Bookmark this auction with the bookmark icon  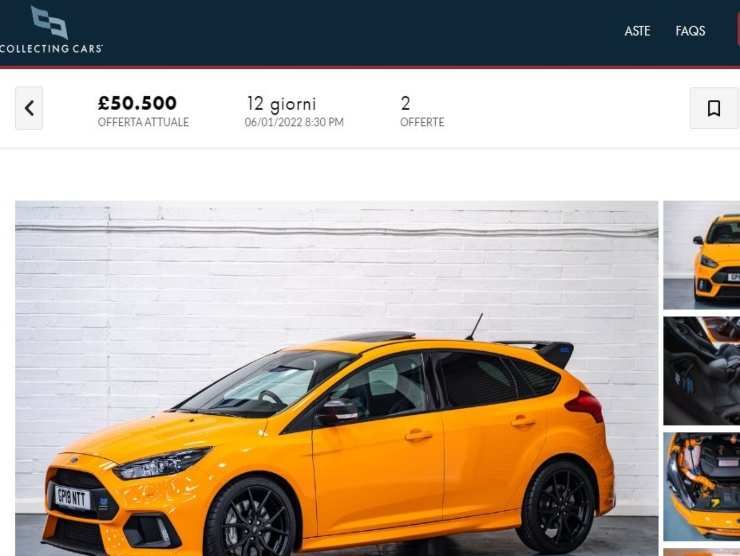pos(714,108)
